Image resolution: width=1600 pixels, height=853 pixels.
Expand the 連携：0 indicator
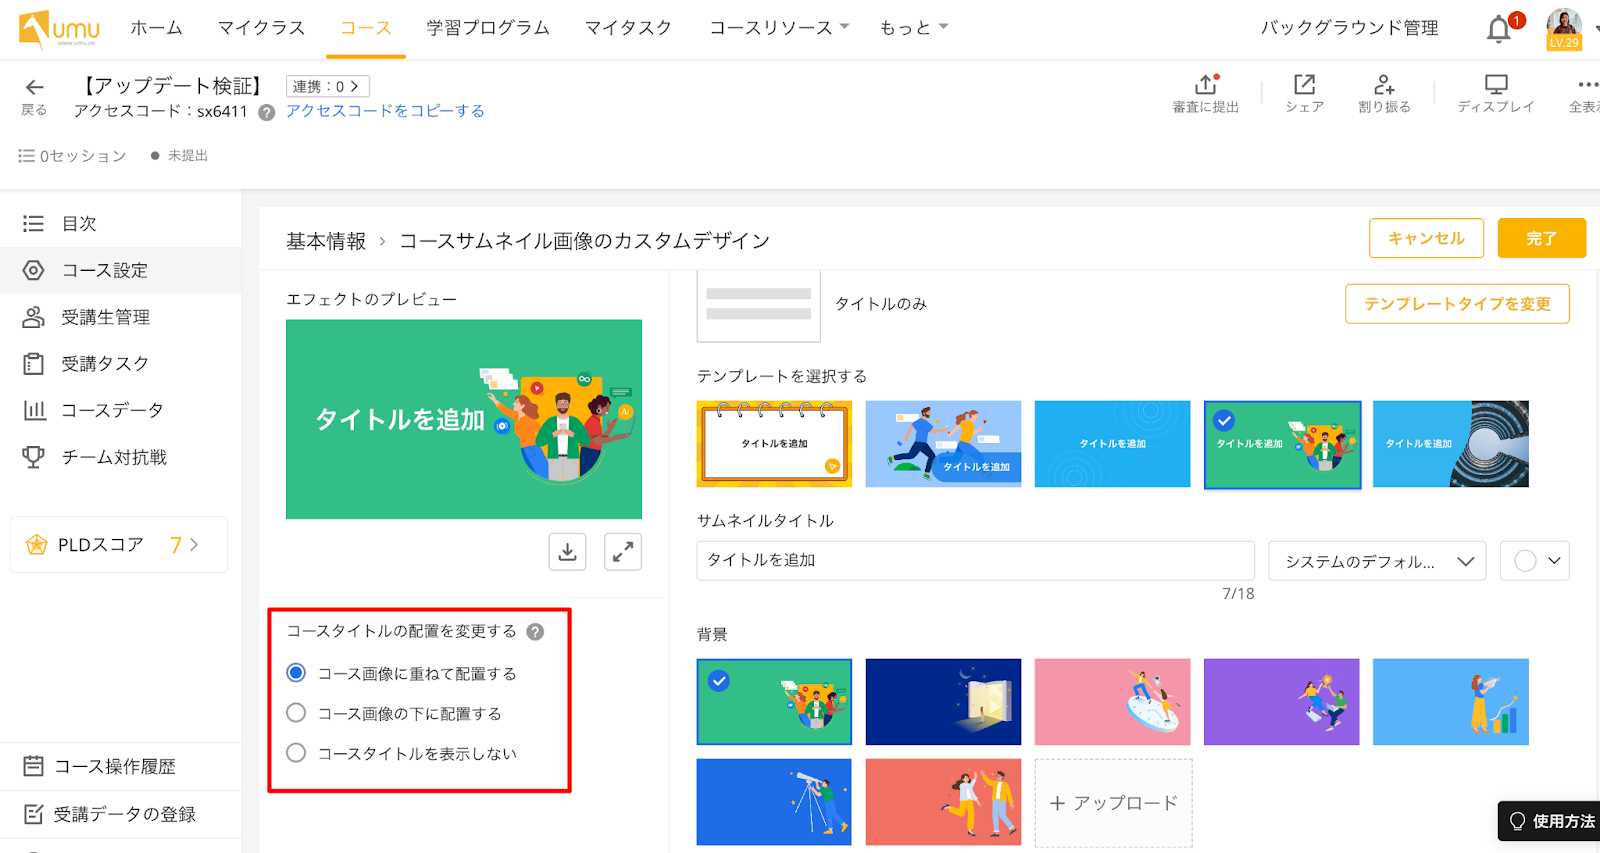[x=327, y=87]
